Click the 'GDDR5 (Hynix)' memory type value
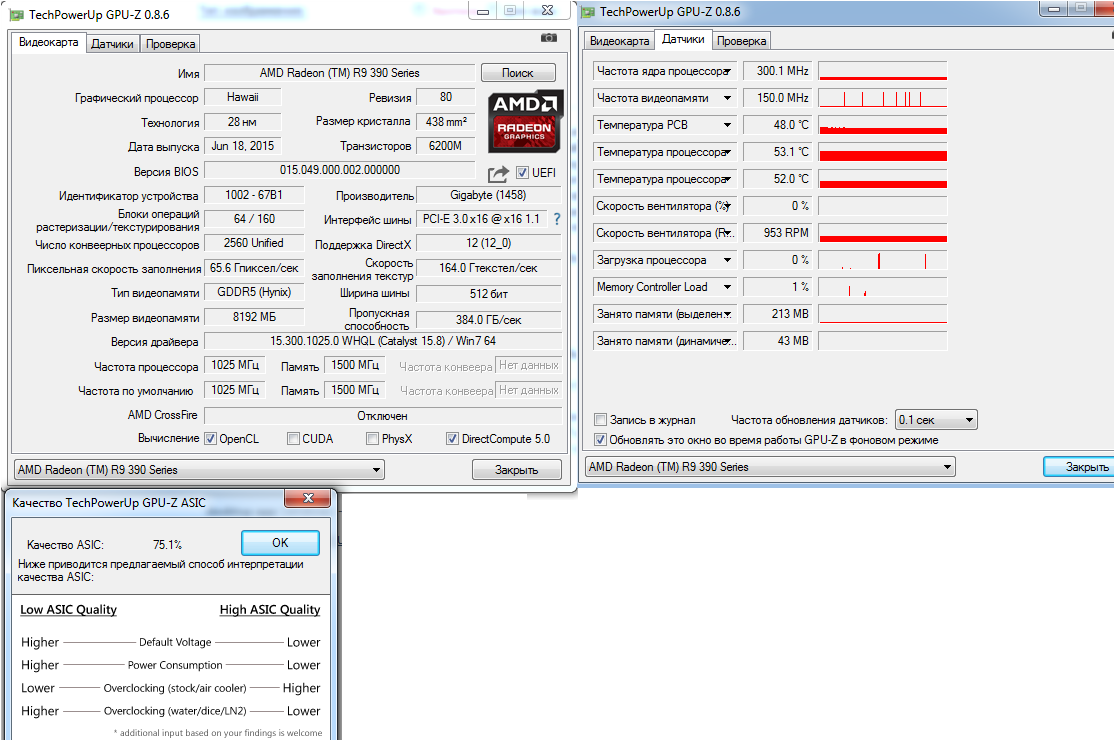The image size is (1114, 740). [254, 292]
